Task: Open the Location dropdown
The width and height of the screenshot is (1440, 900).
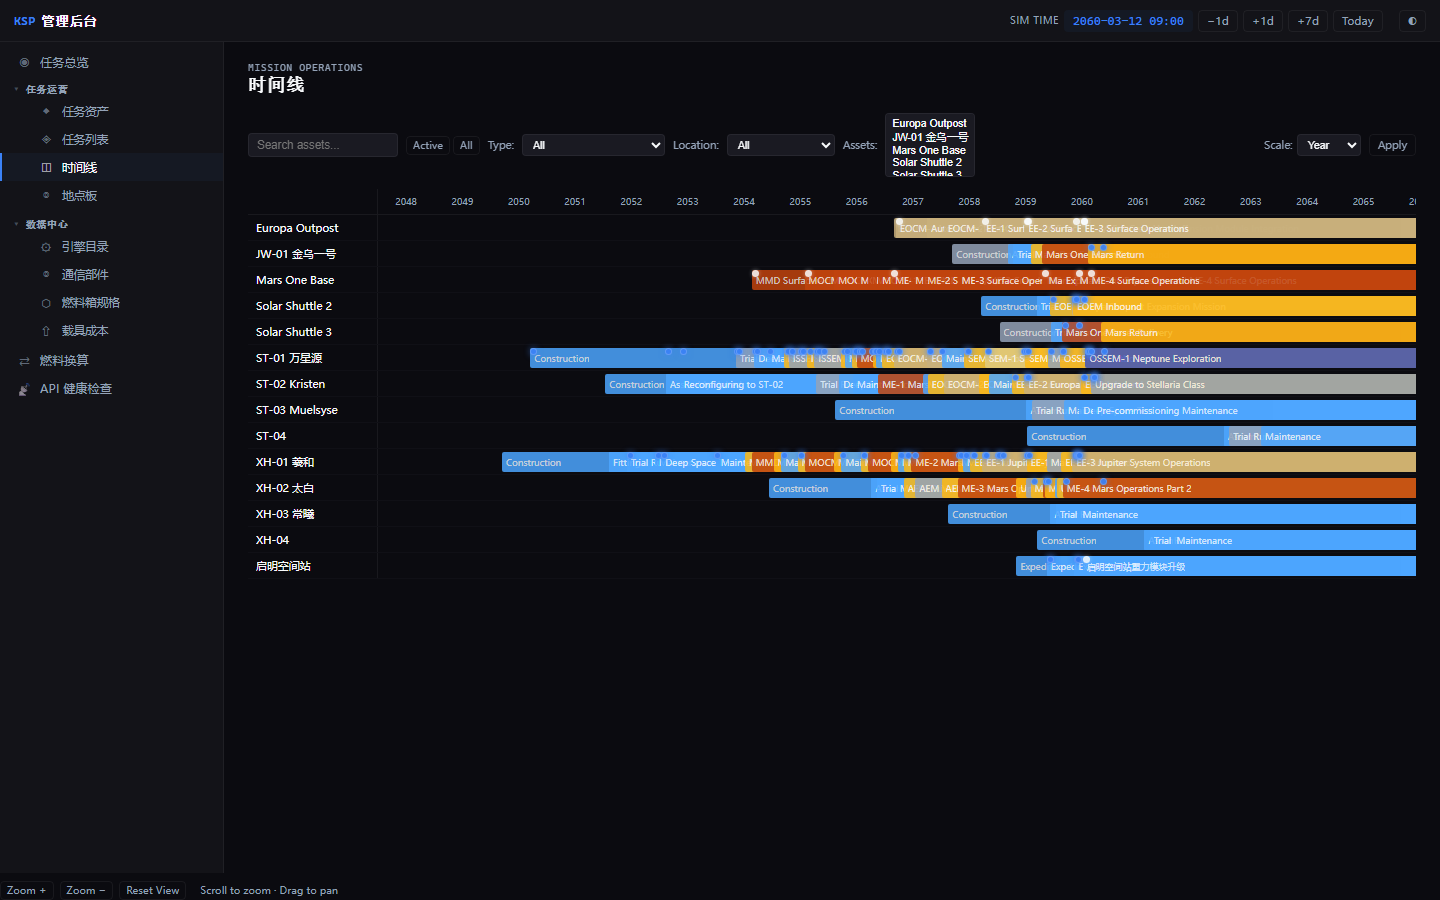Action: [781, 145]
